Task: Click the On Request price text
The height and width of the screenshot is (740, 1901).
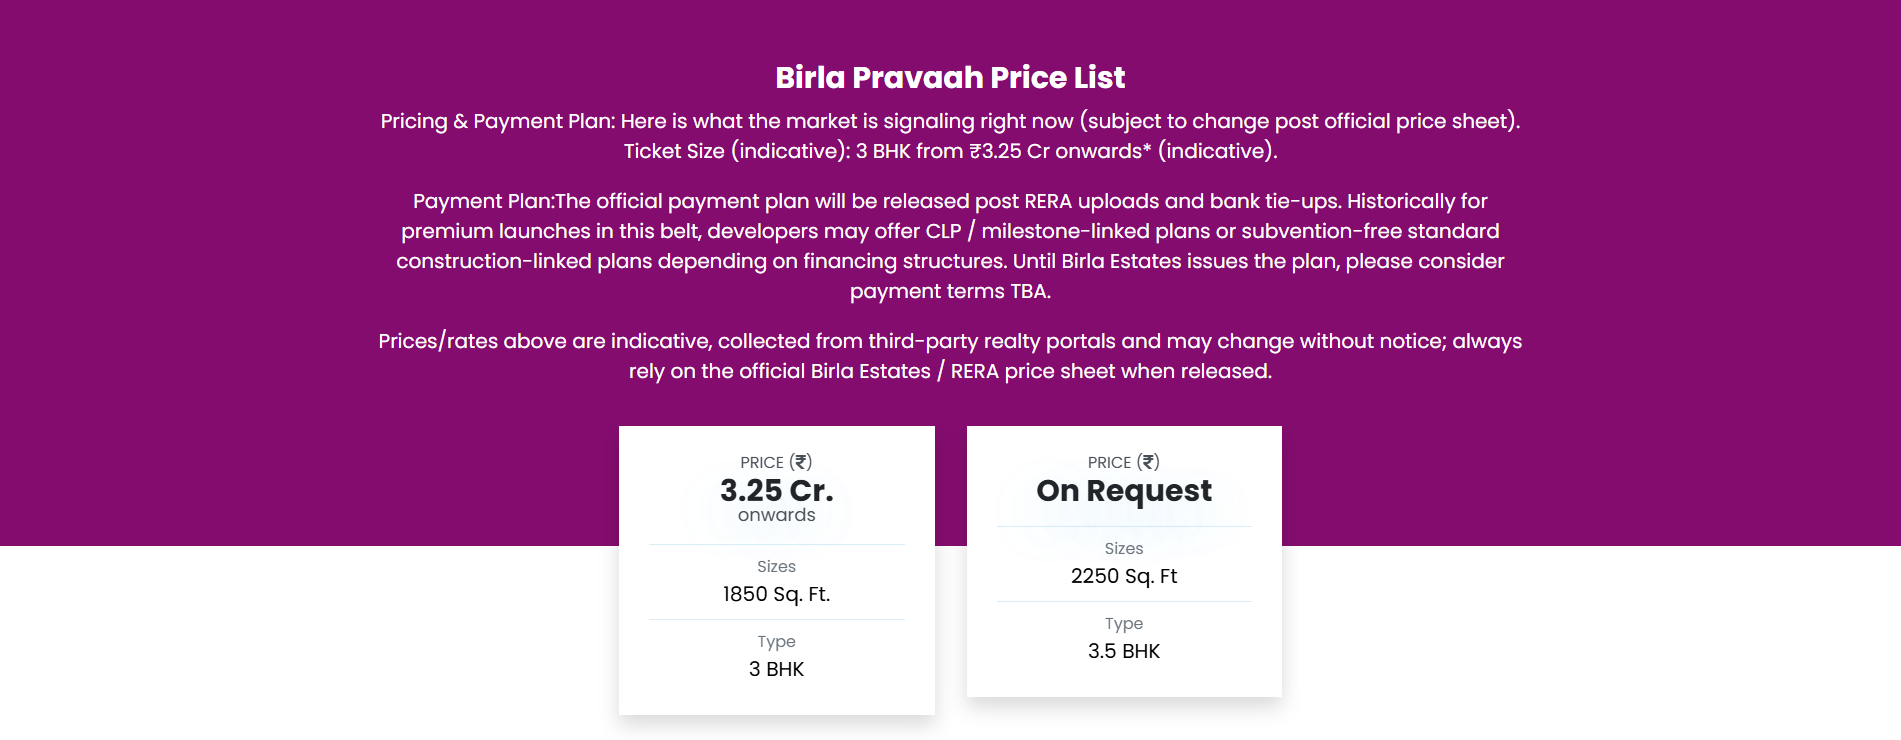Action: [x=1123, y=491]
